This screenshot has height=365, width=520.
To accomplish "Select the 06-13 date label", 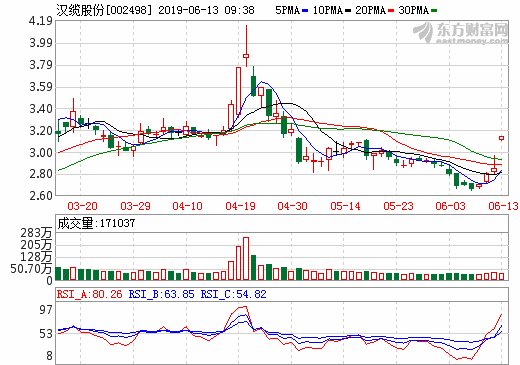I will click(503, 206).
